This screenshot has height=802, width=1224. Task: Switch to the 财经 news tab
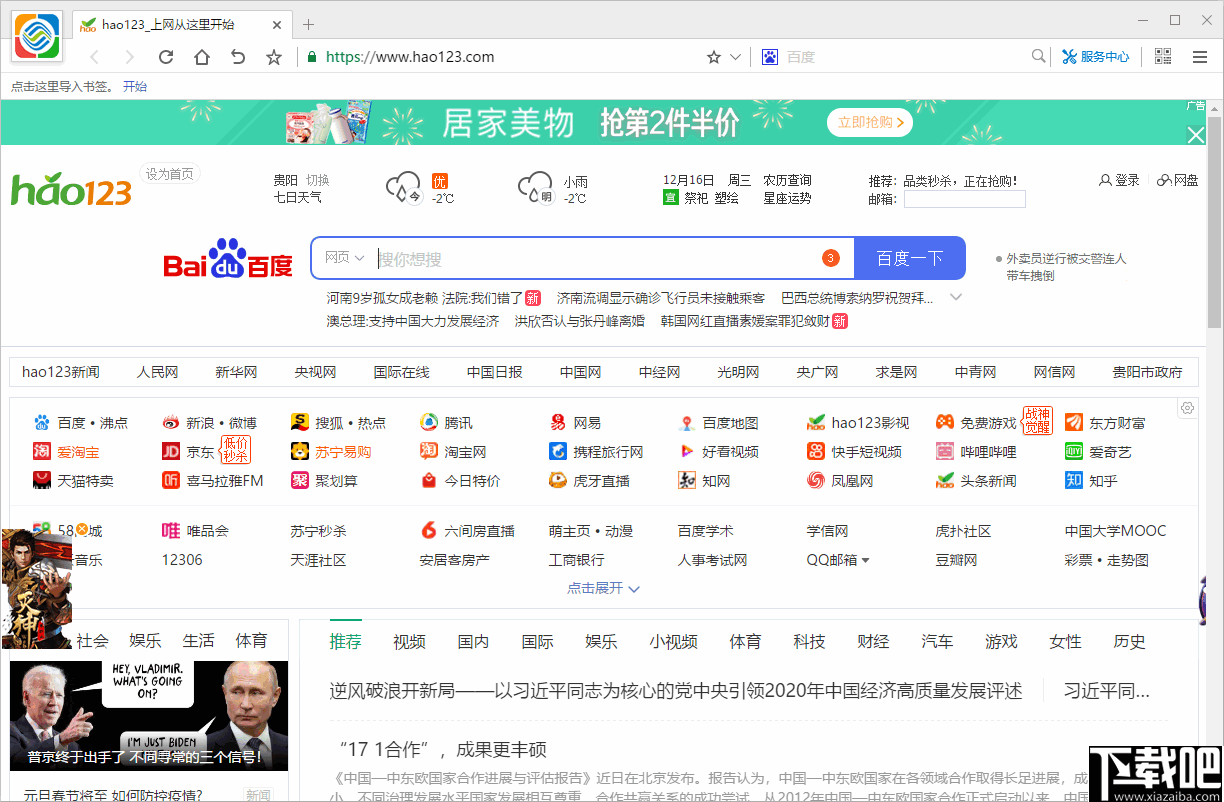tap(873, 641)
